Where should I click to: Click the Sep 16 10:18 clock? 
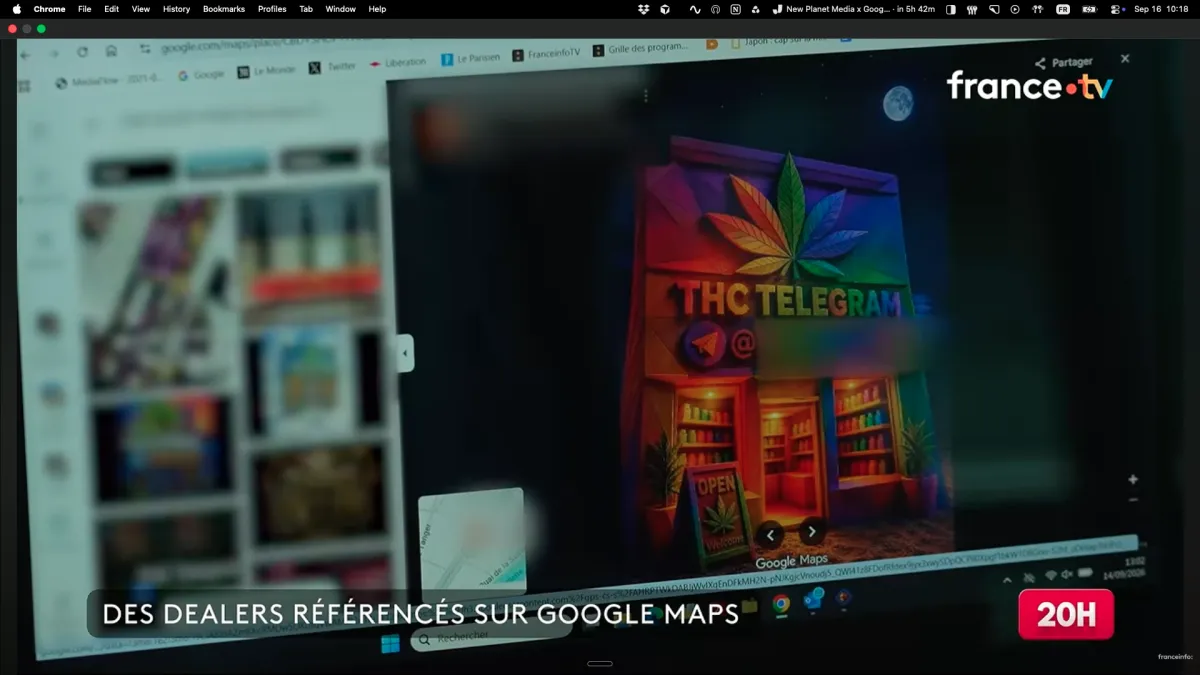click(x=1161, y=9)
